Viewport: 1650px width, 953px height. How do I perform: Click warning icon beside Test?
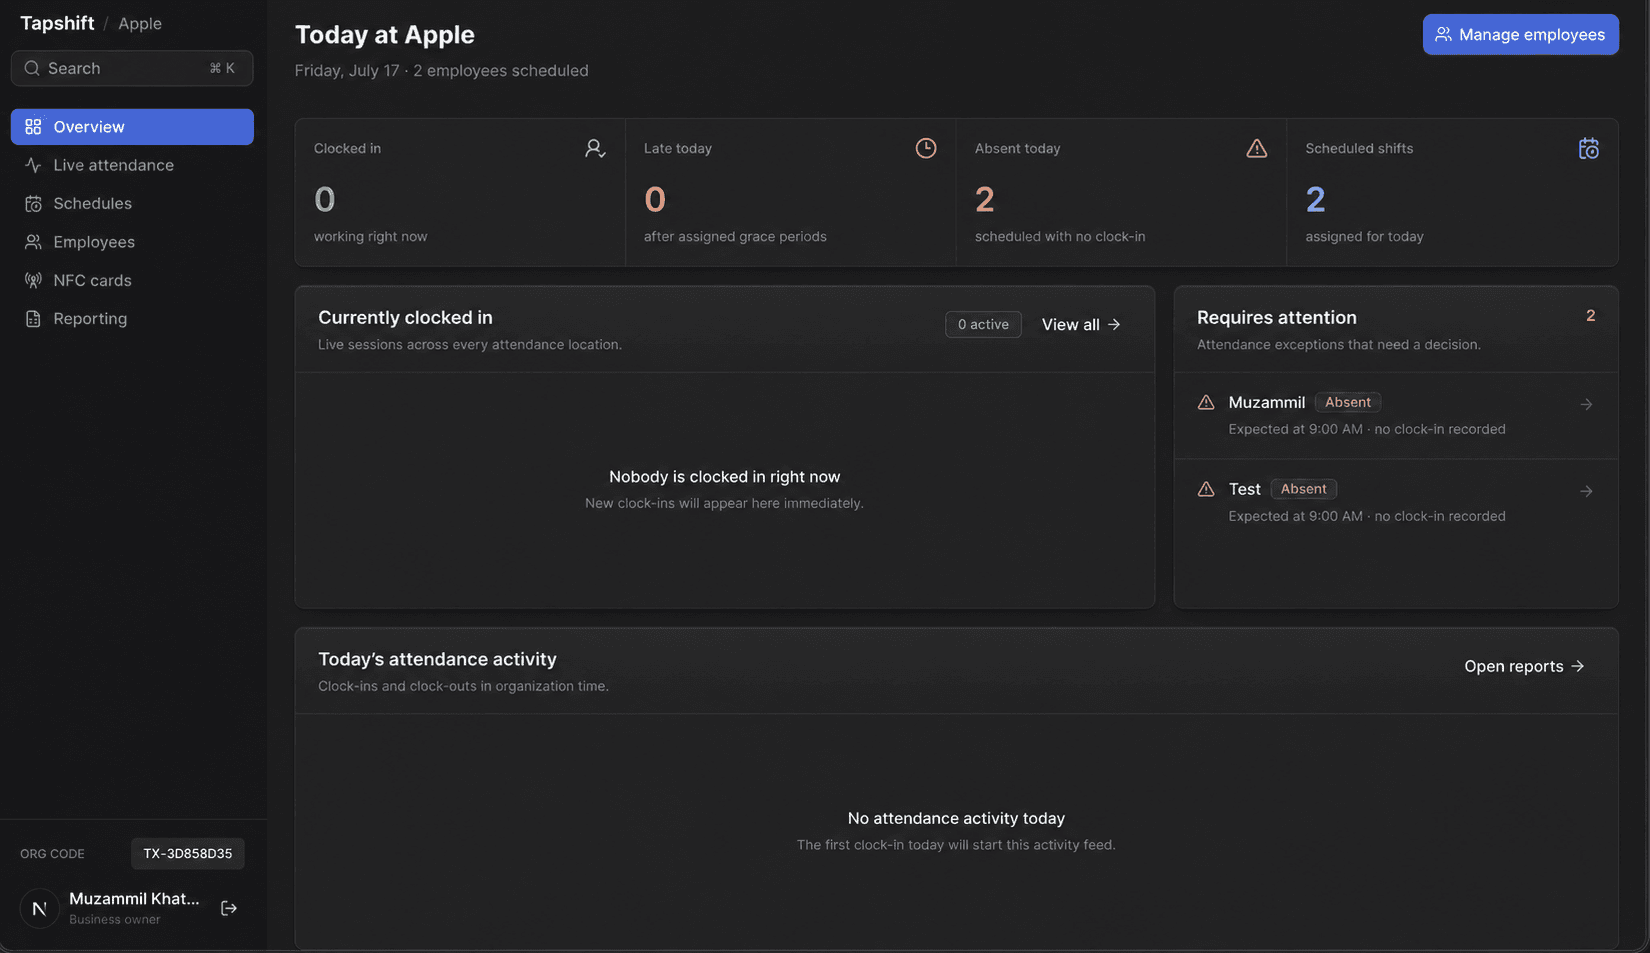click(x=1206, y=489)
